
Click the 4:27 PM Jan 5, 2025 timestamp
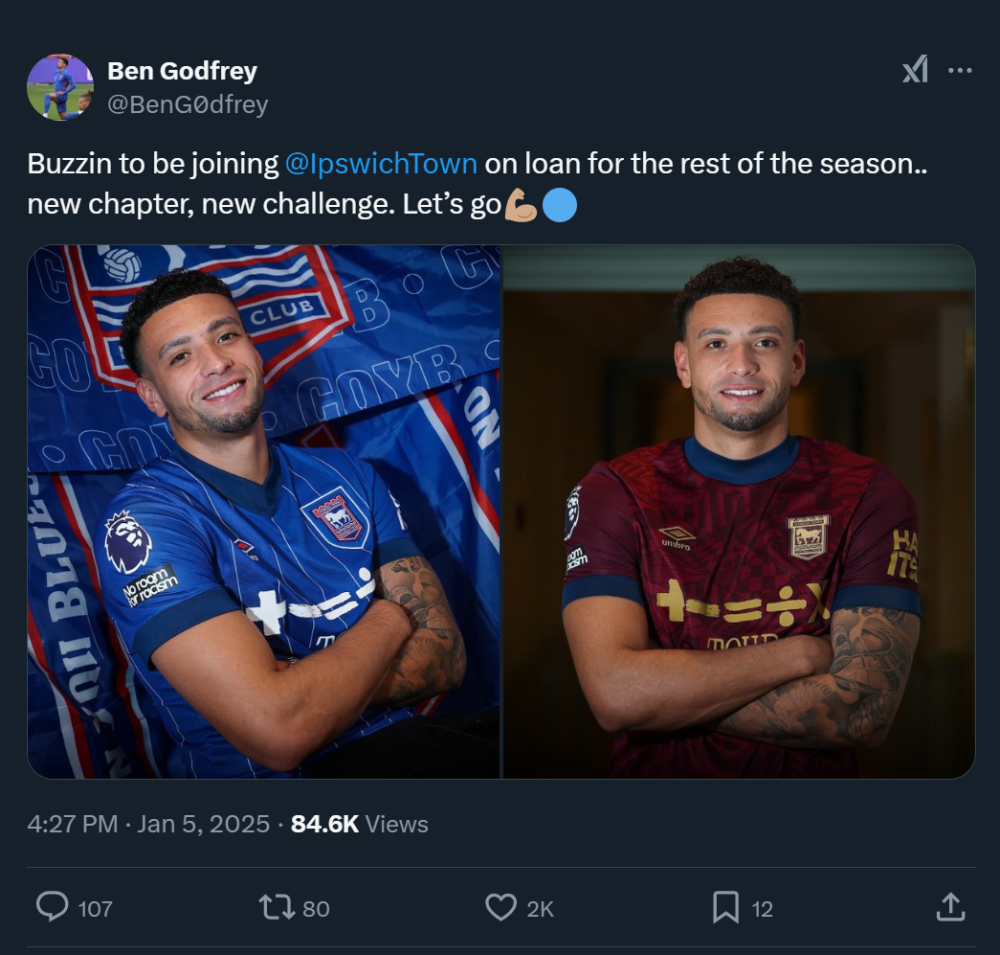pos(149,824)
